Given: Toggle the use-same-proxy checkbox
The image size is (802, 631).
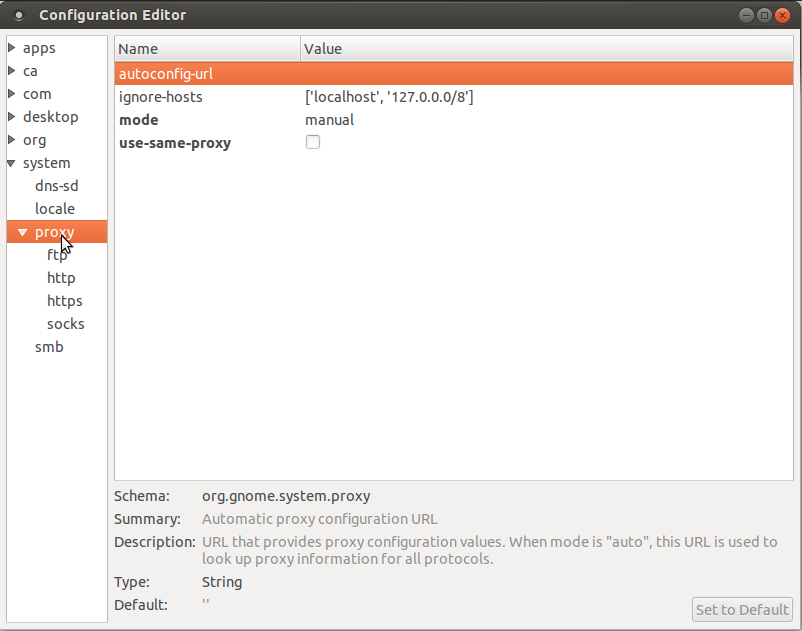Looking at the screenshot, I should [313, 142].
